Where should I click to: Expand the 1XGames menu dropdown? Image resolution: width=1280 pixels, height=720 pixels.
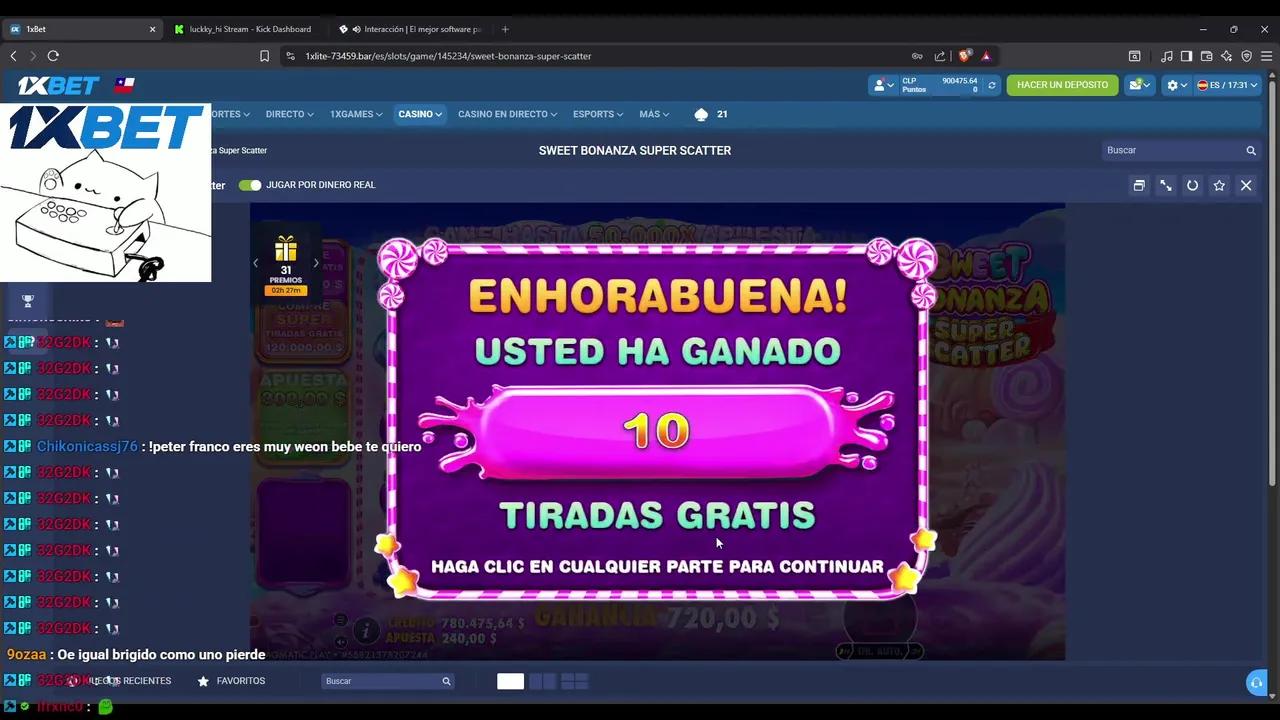(x=356, y=114)
